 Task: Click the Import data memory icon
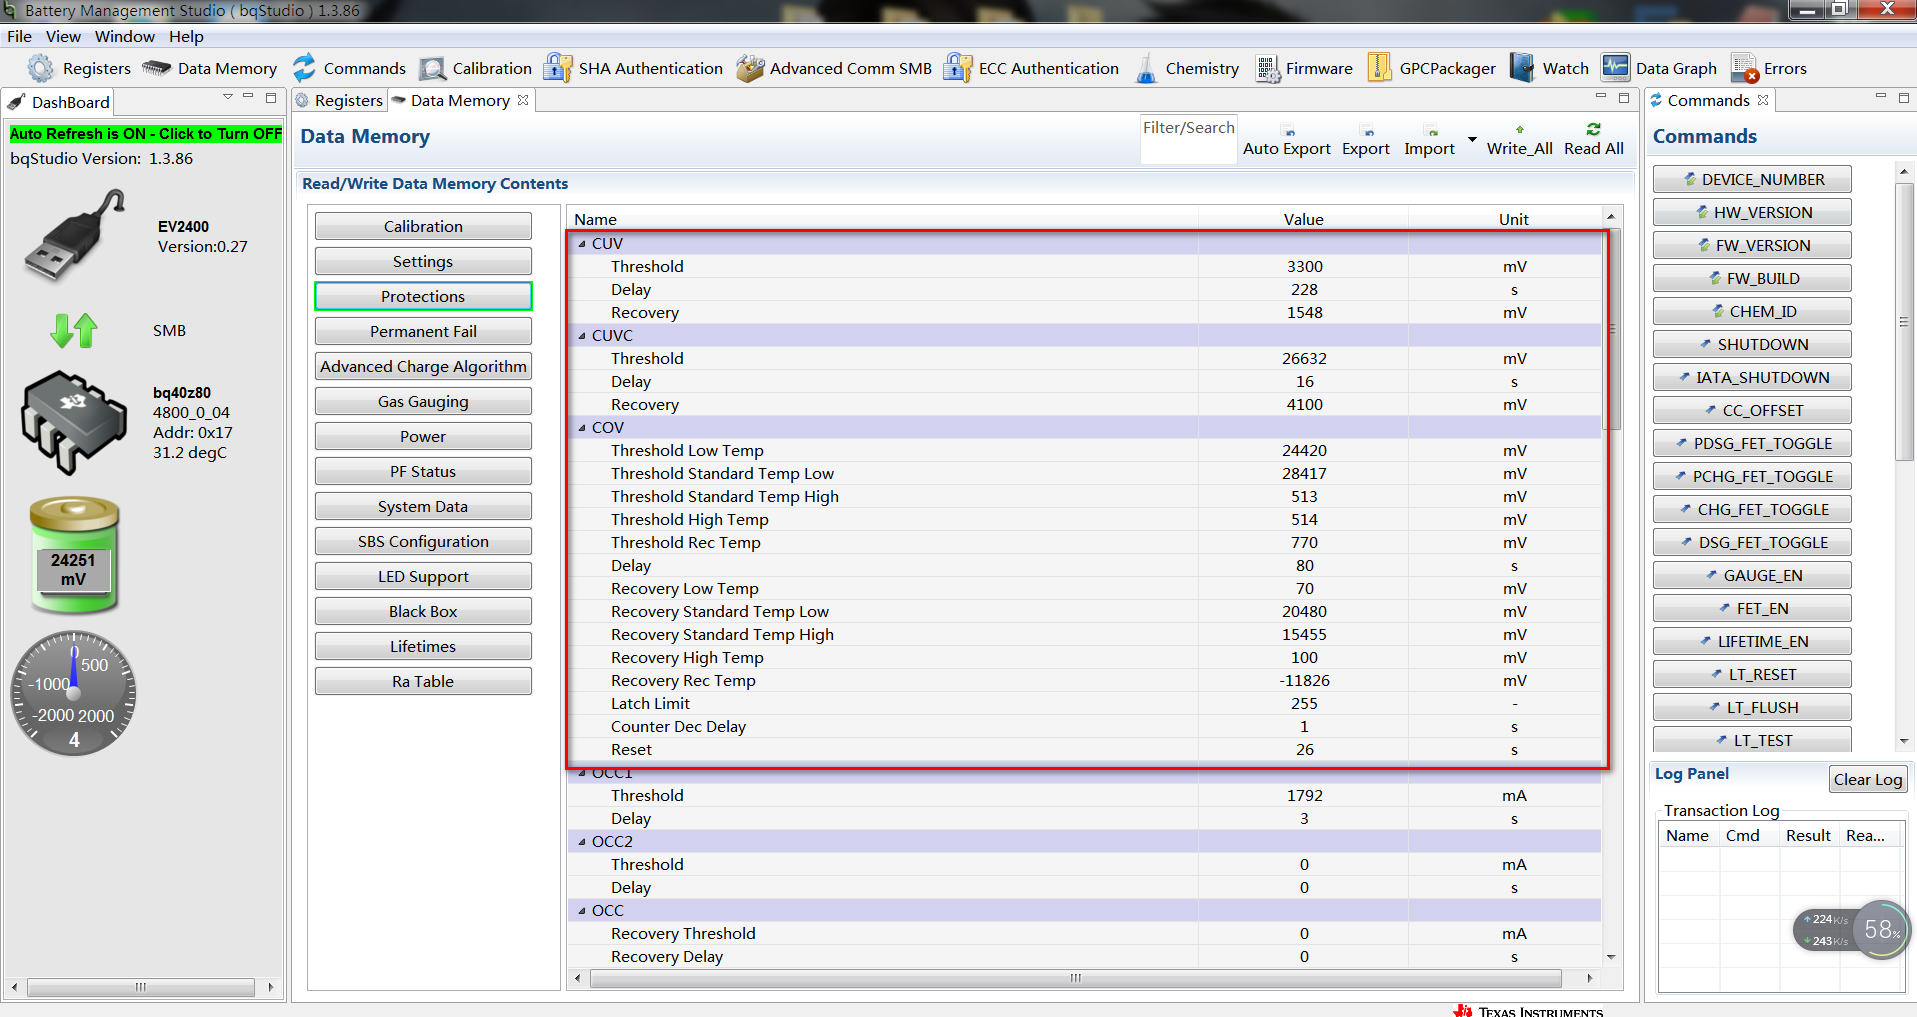(x=1432, y=132)
